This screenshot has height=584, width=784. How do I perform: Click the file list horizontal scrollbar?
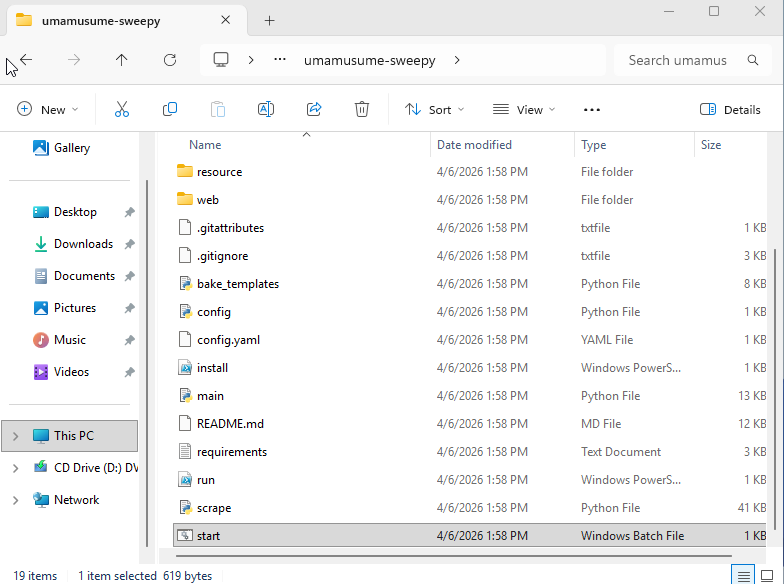pos(454,555)
